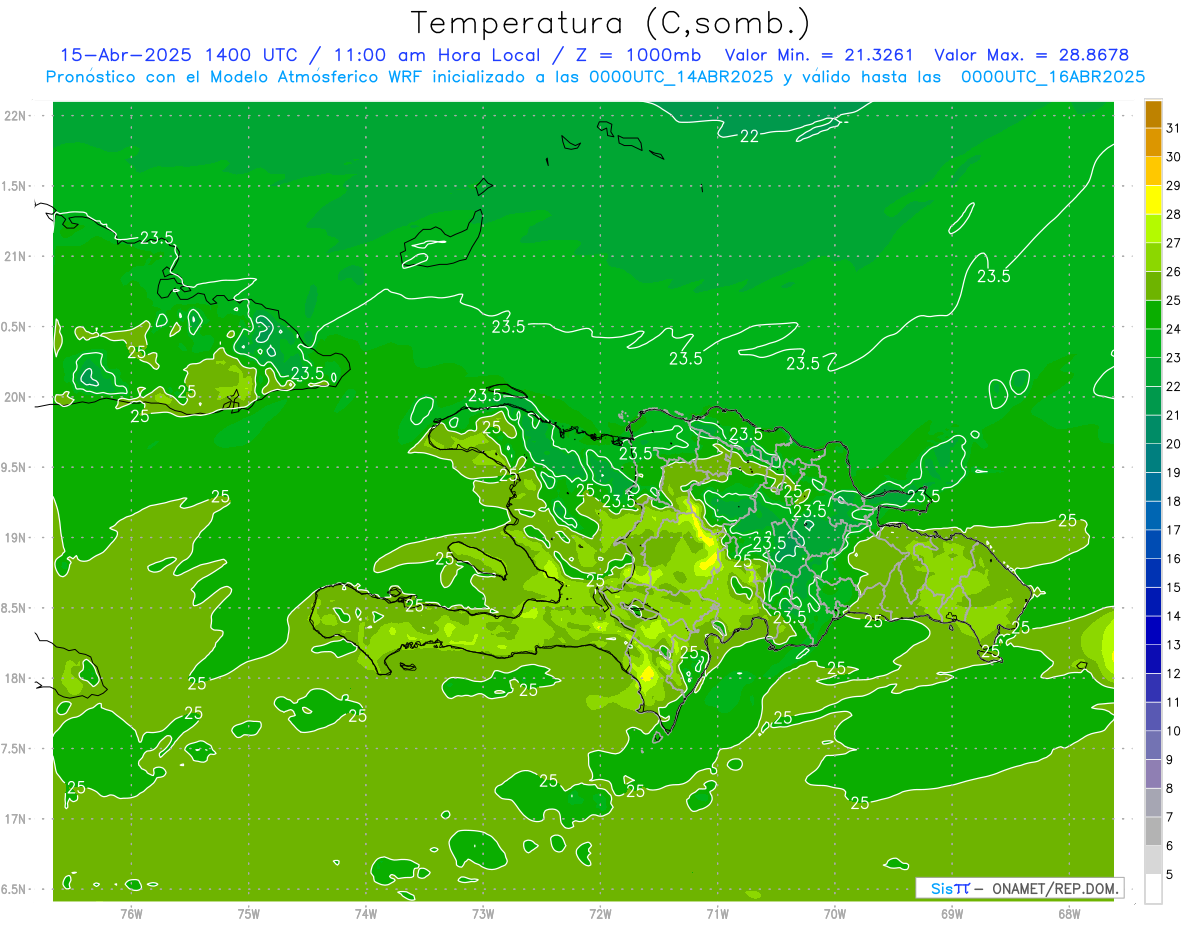Click the "7.5N" latitude axis label
Image resolution: width=1200 pixels, height=927 pixels.
pos(15,749)
